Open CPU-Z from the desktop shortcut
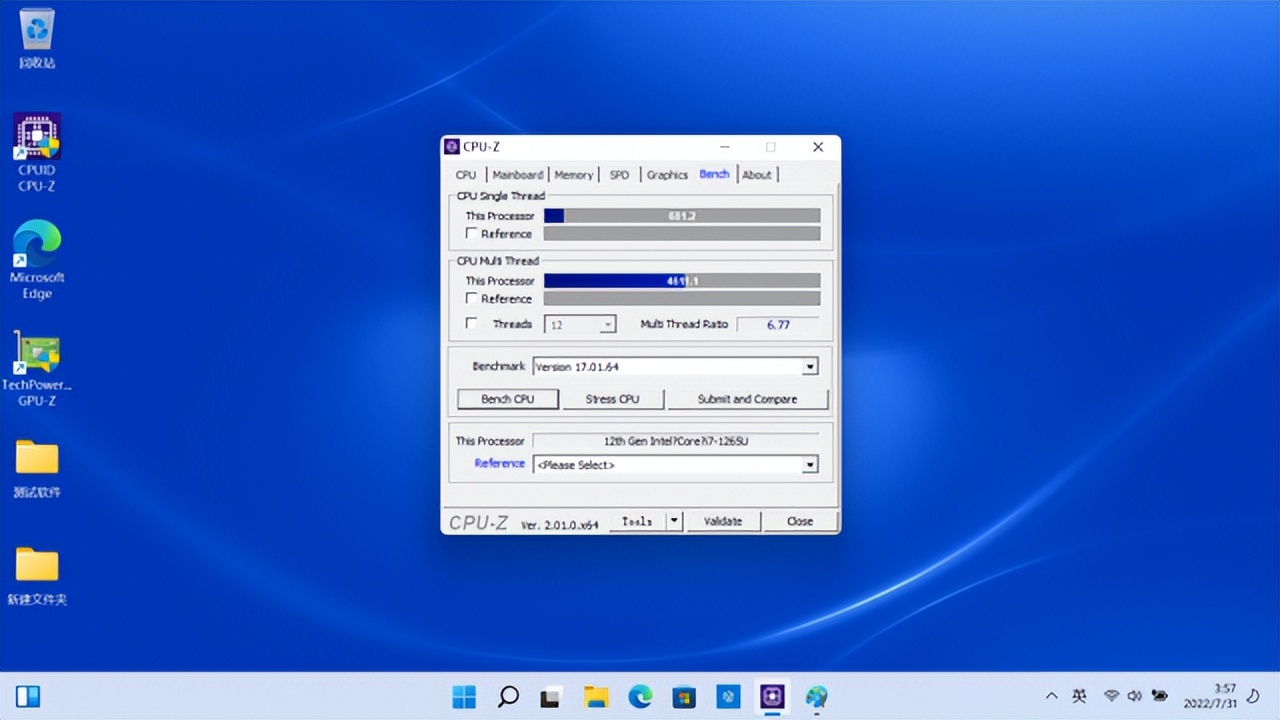The width and height of the screenshot is (1280, 720). [36, 136]
